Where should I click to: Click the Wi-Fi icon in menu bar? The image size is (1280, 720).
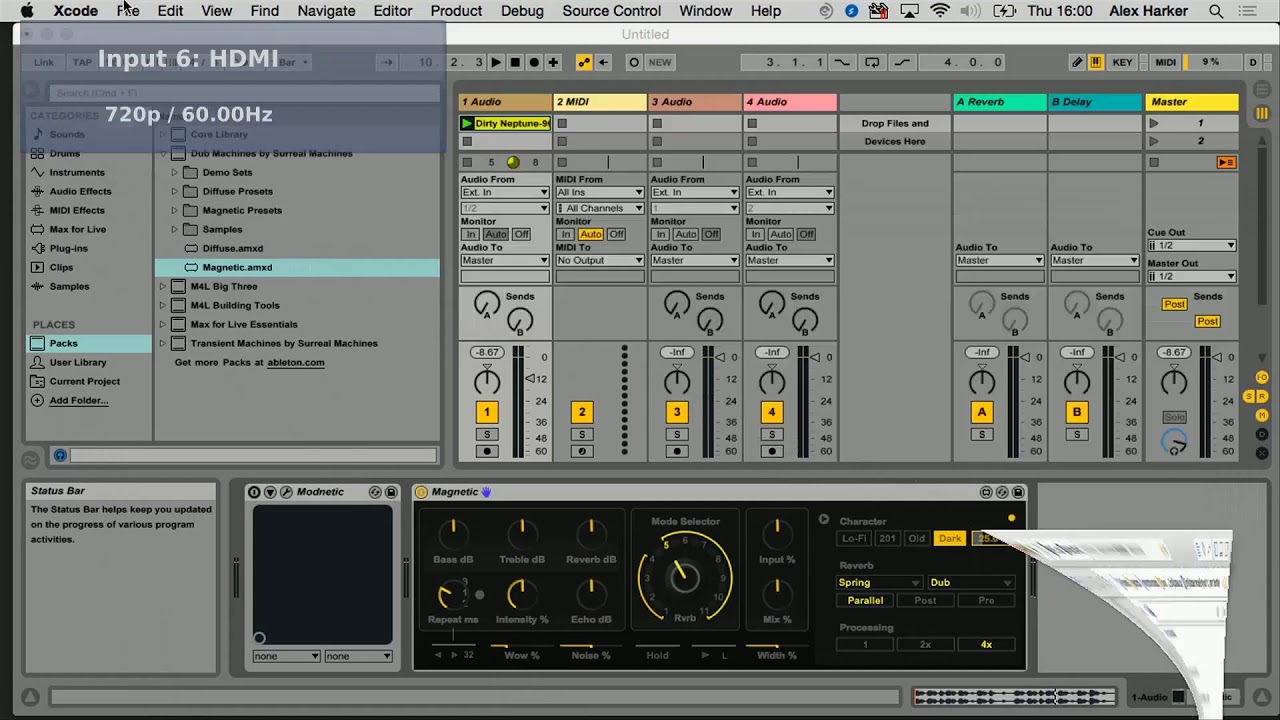[940, 11]
